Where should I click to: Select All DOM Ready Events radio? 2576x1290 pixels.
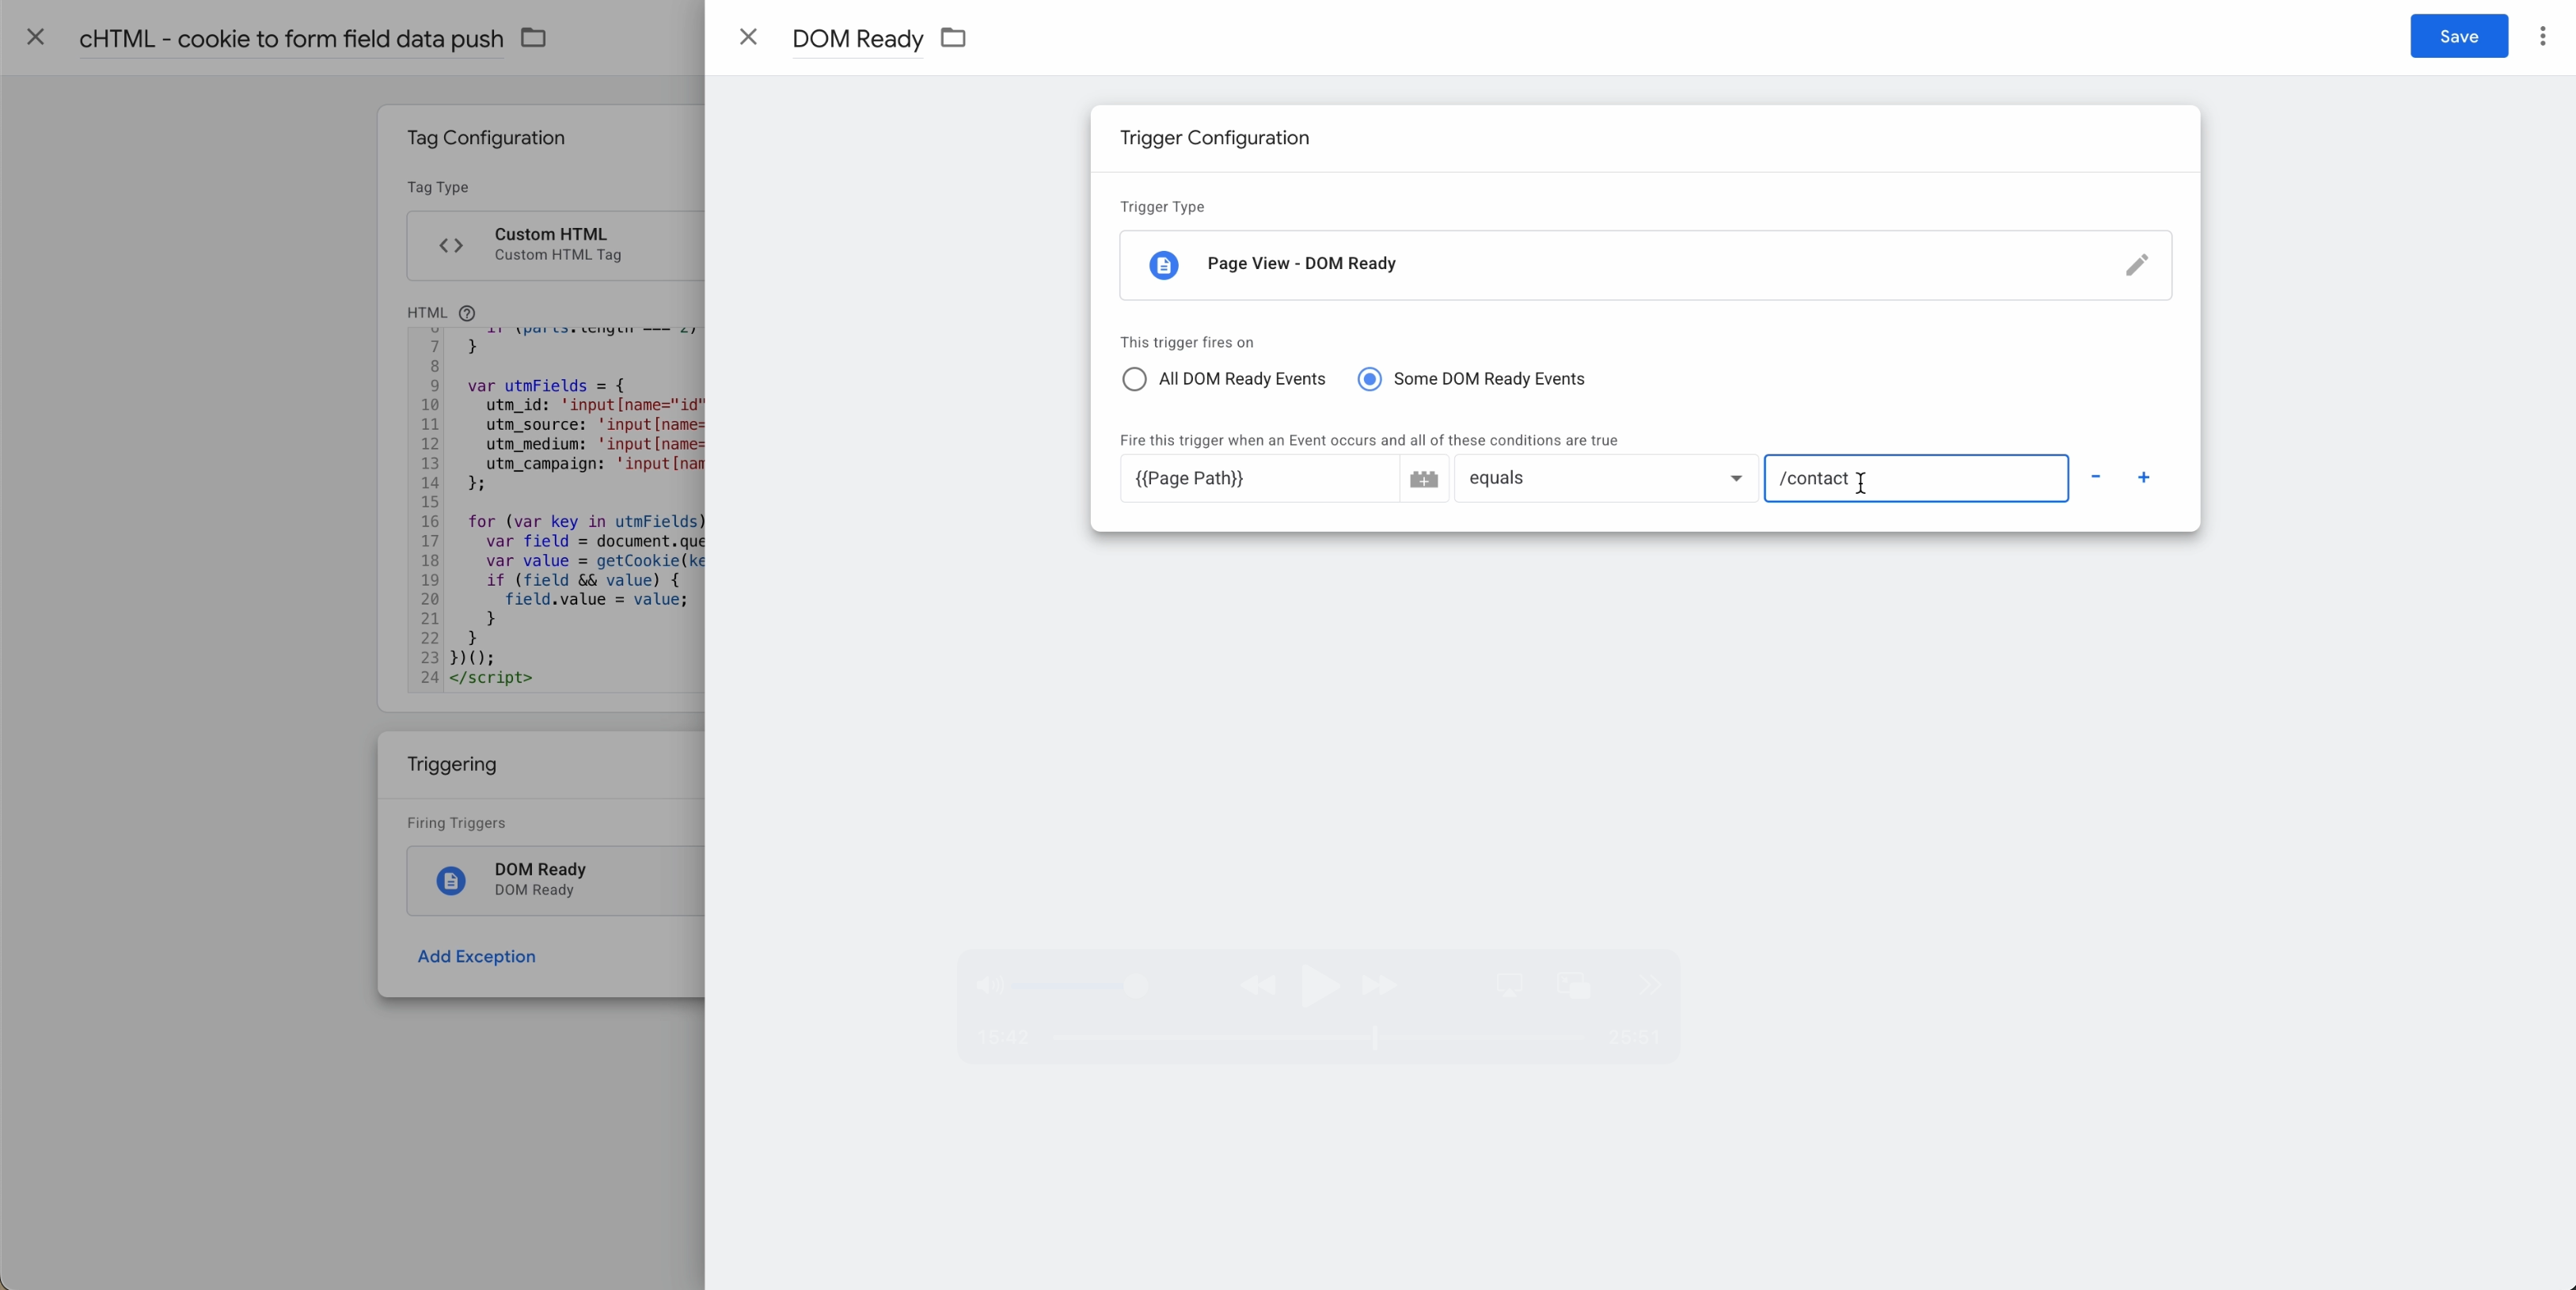click(1134, 379)
